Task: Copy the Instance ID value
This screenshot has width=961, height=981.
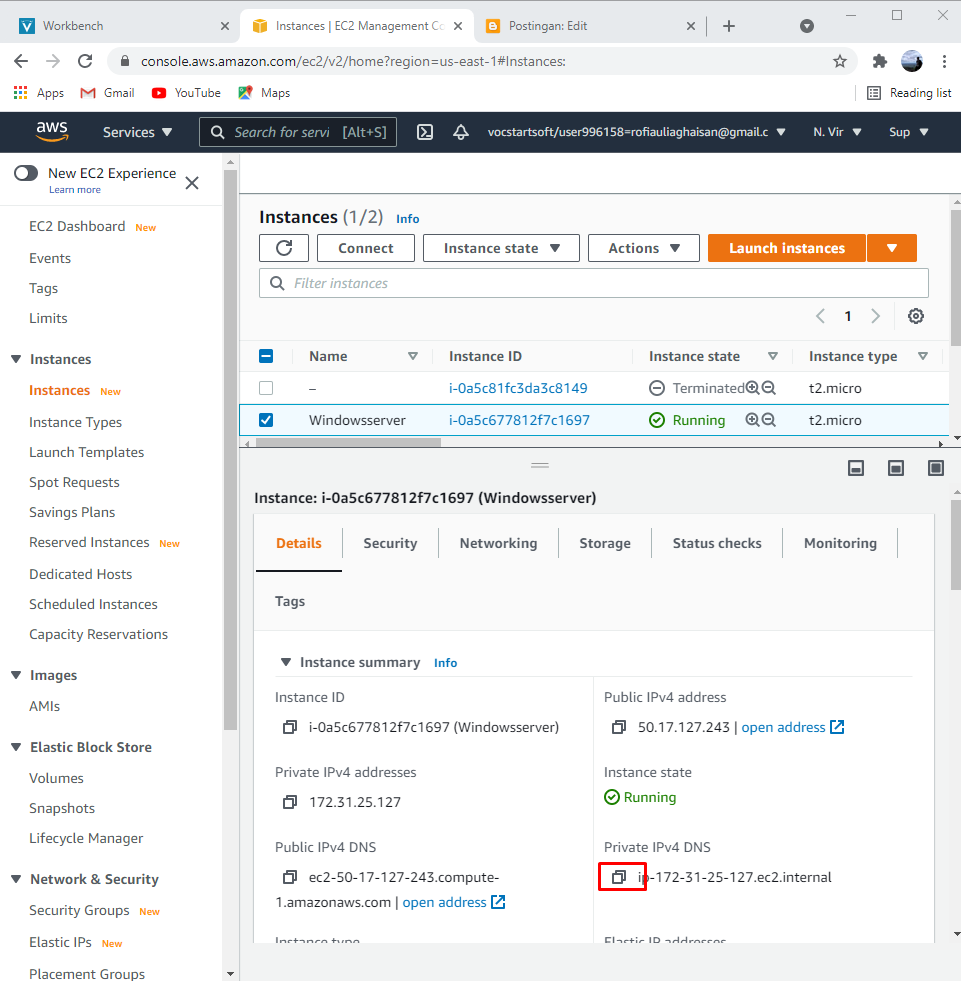Action: click(x=290, y=727)
